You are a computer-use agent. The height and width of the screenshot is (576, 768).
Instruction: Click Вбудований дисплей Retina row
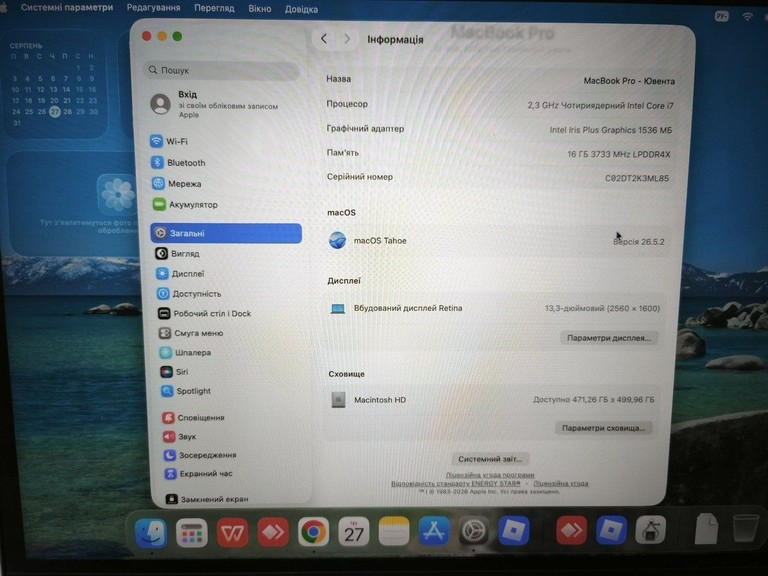click(495, 308)
